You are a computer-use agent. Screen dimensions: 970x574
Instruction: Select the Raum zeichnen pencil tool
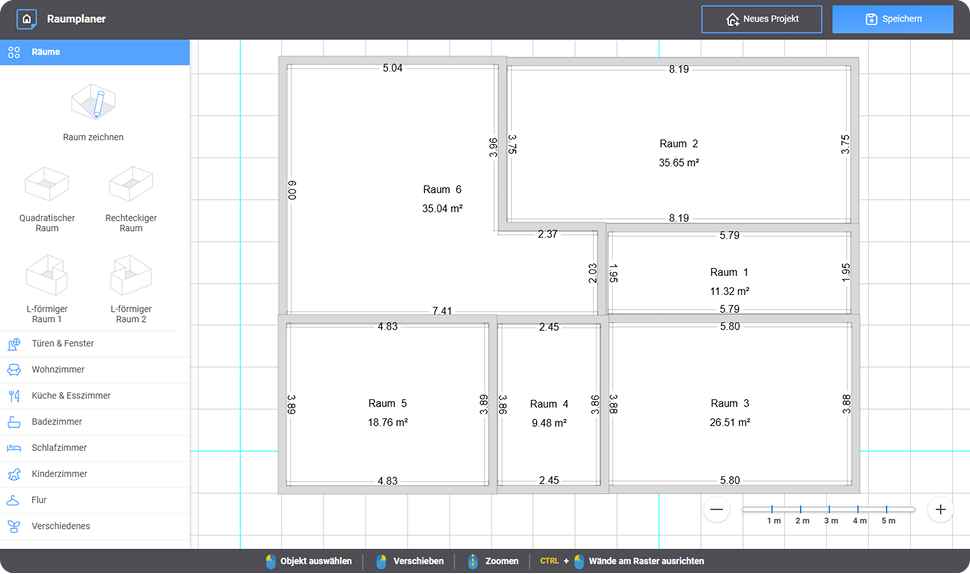point(93,104)
